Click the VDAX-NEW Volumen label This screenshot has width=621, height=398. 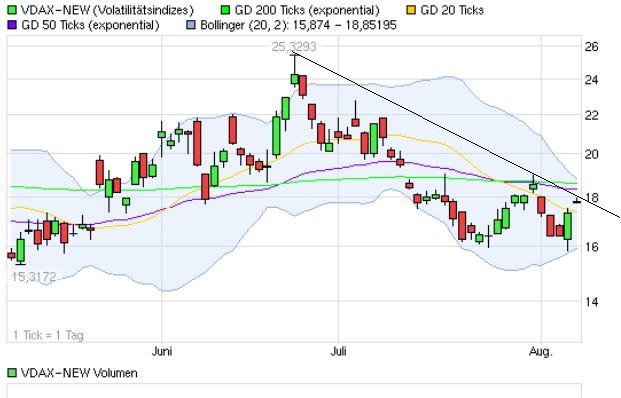(79, 373)
